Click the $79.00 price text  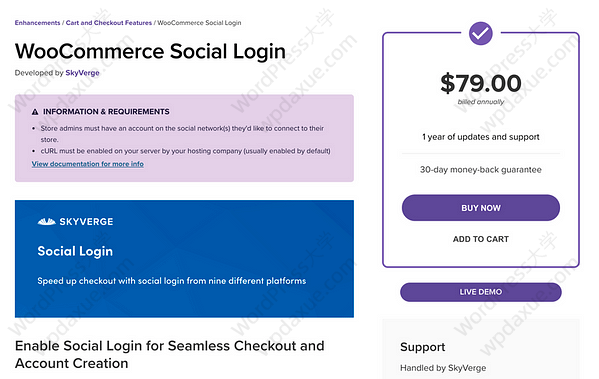pos(481,83)
